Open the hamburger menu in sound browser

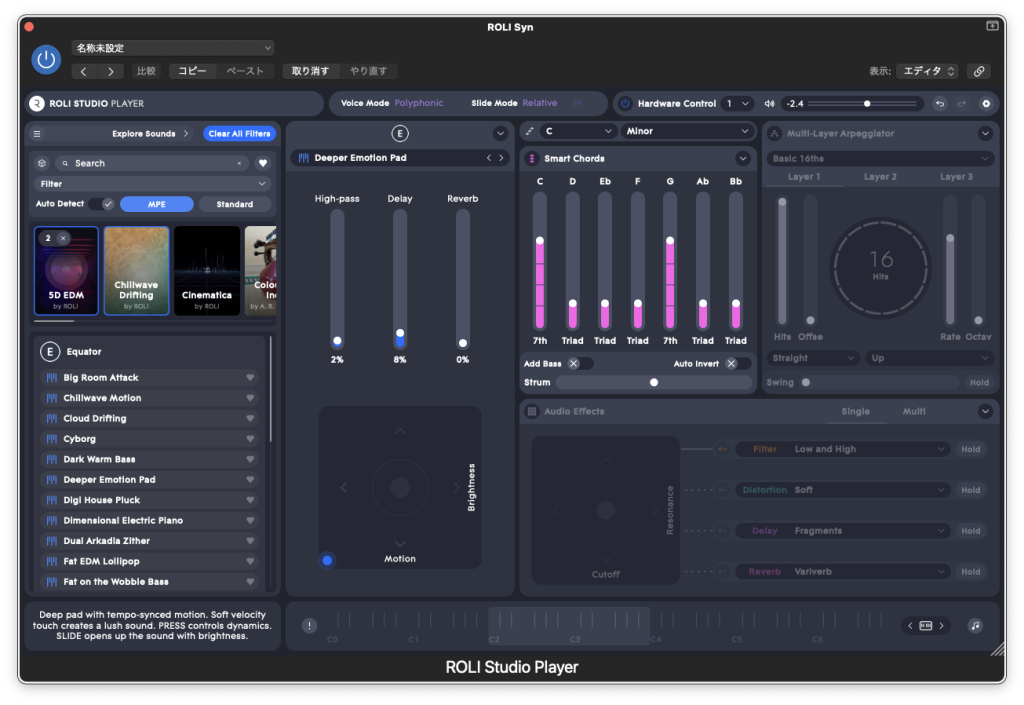coord(37,134)
